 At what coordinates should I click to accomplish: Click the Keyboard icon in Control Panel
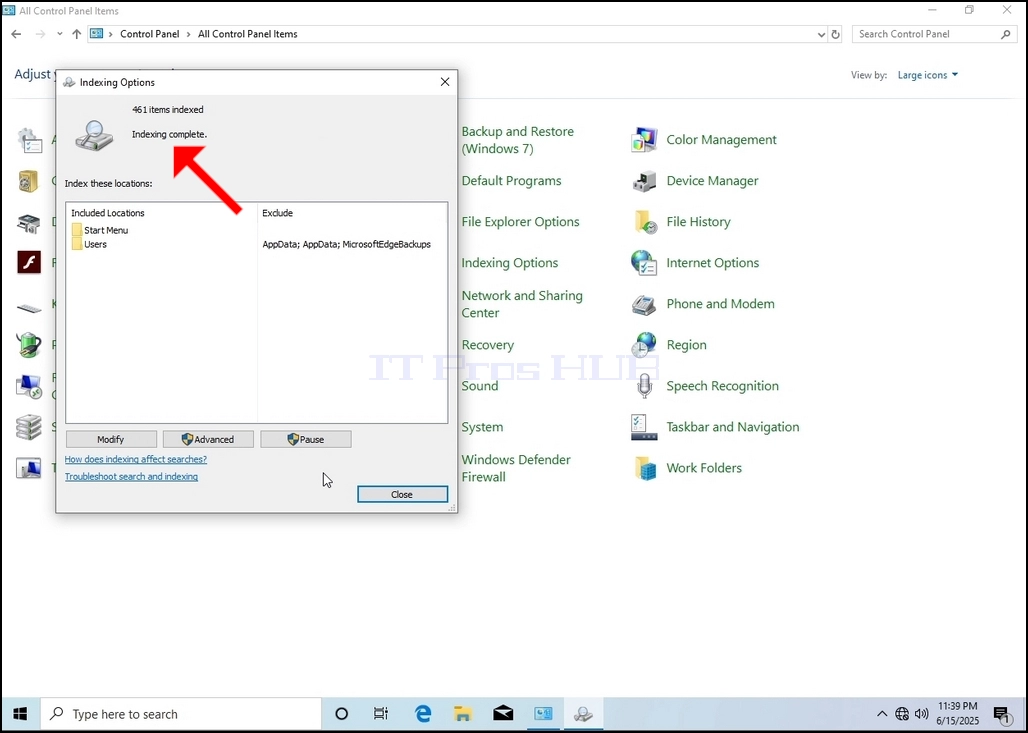[29, 307]
